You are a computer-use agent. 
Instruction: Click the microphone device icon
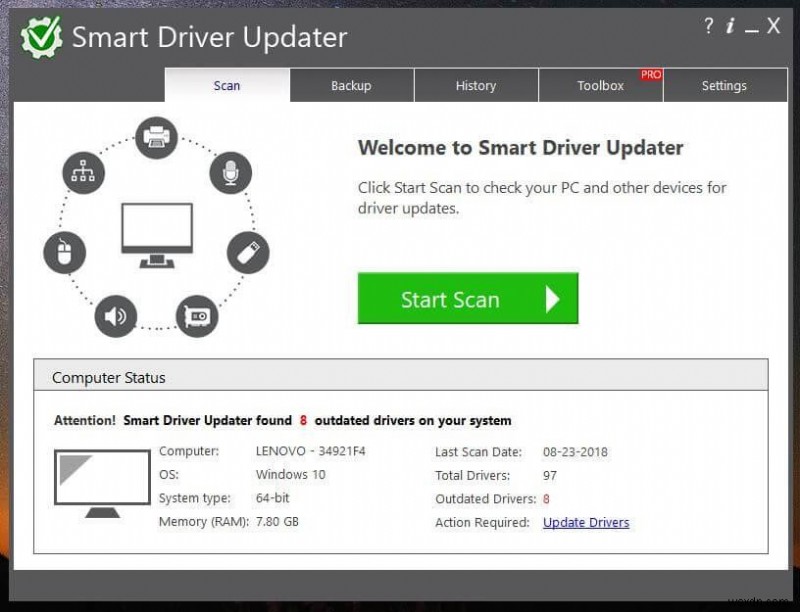tap(231, 173)
